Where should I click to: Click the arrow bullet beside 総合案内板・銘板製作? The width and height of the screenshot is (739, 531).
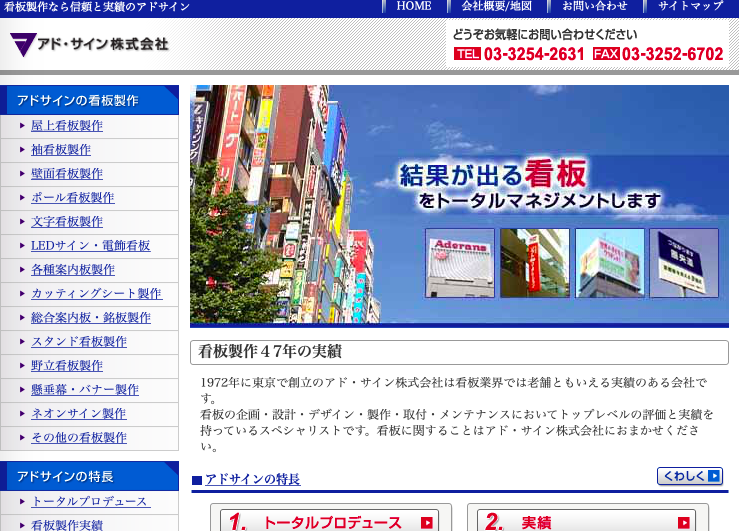(22, 318)
